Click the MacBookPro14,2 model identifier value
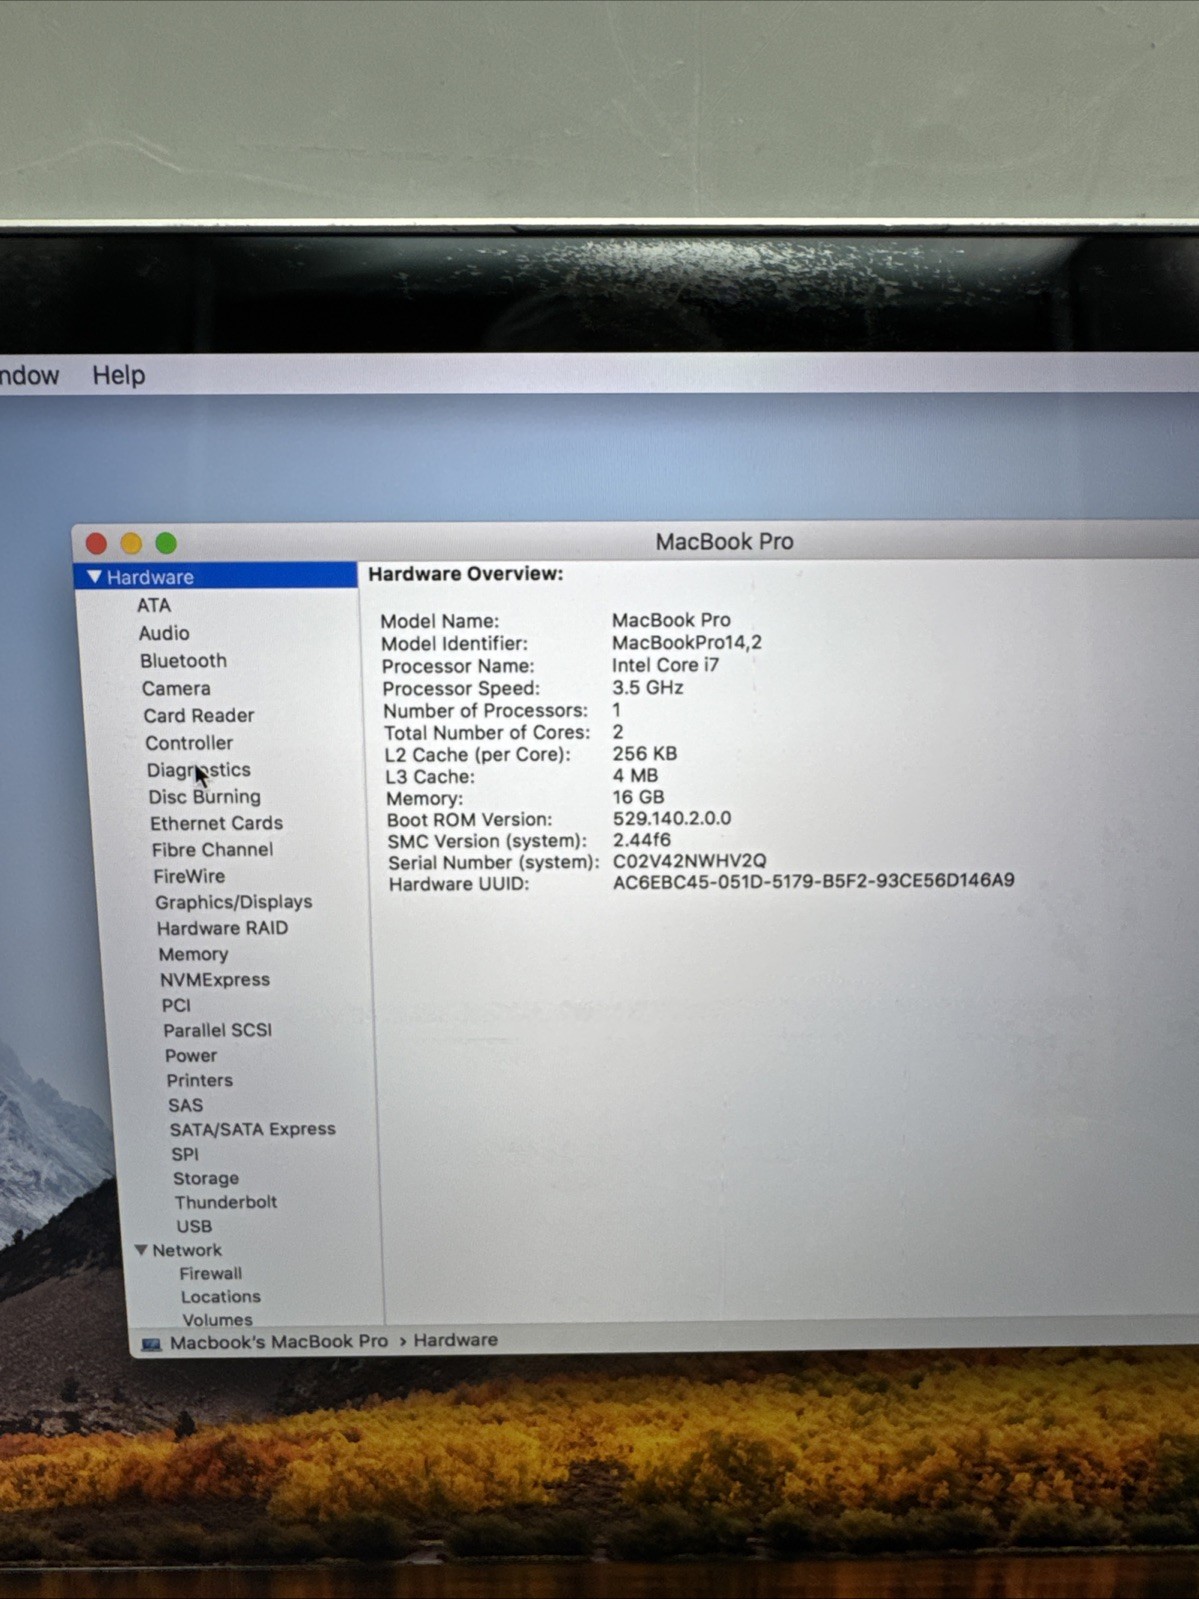 tap(686, 643)
